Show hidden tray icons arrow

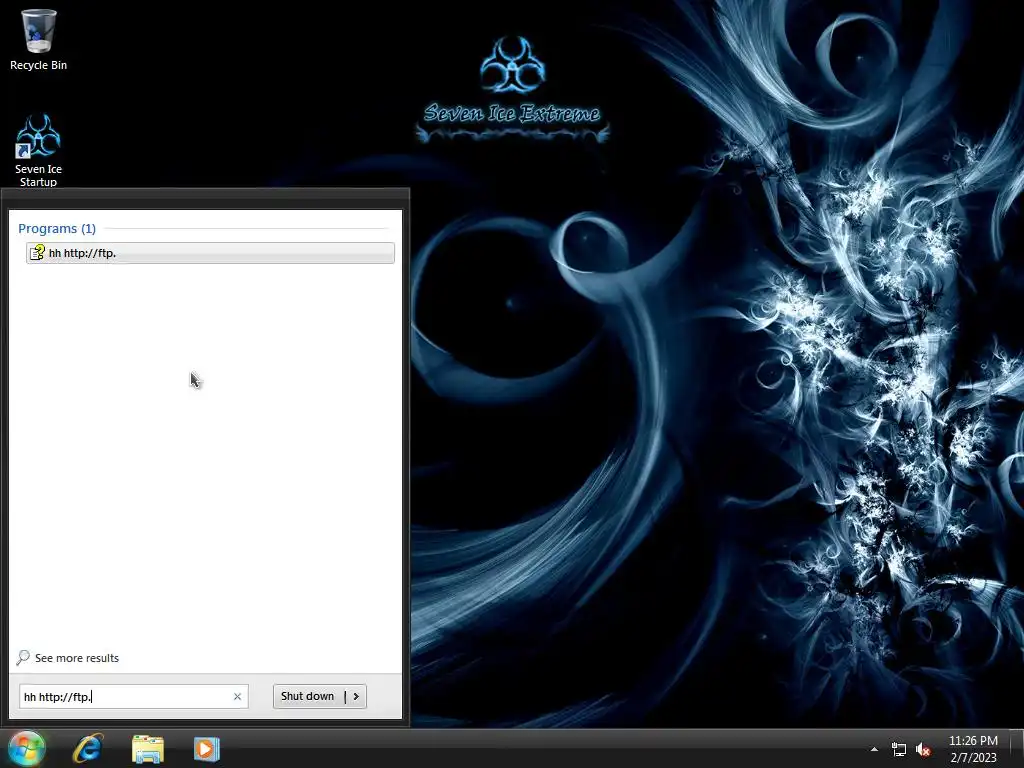[874, 749]
